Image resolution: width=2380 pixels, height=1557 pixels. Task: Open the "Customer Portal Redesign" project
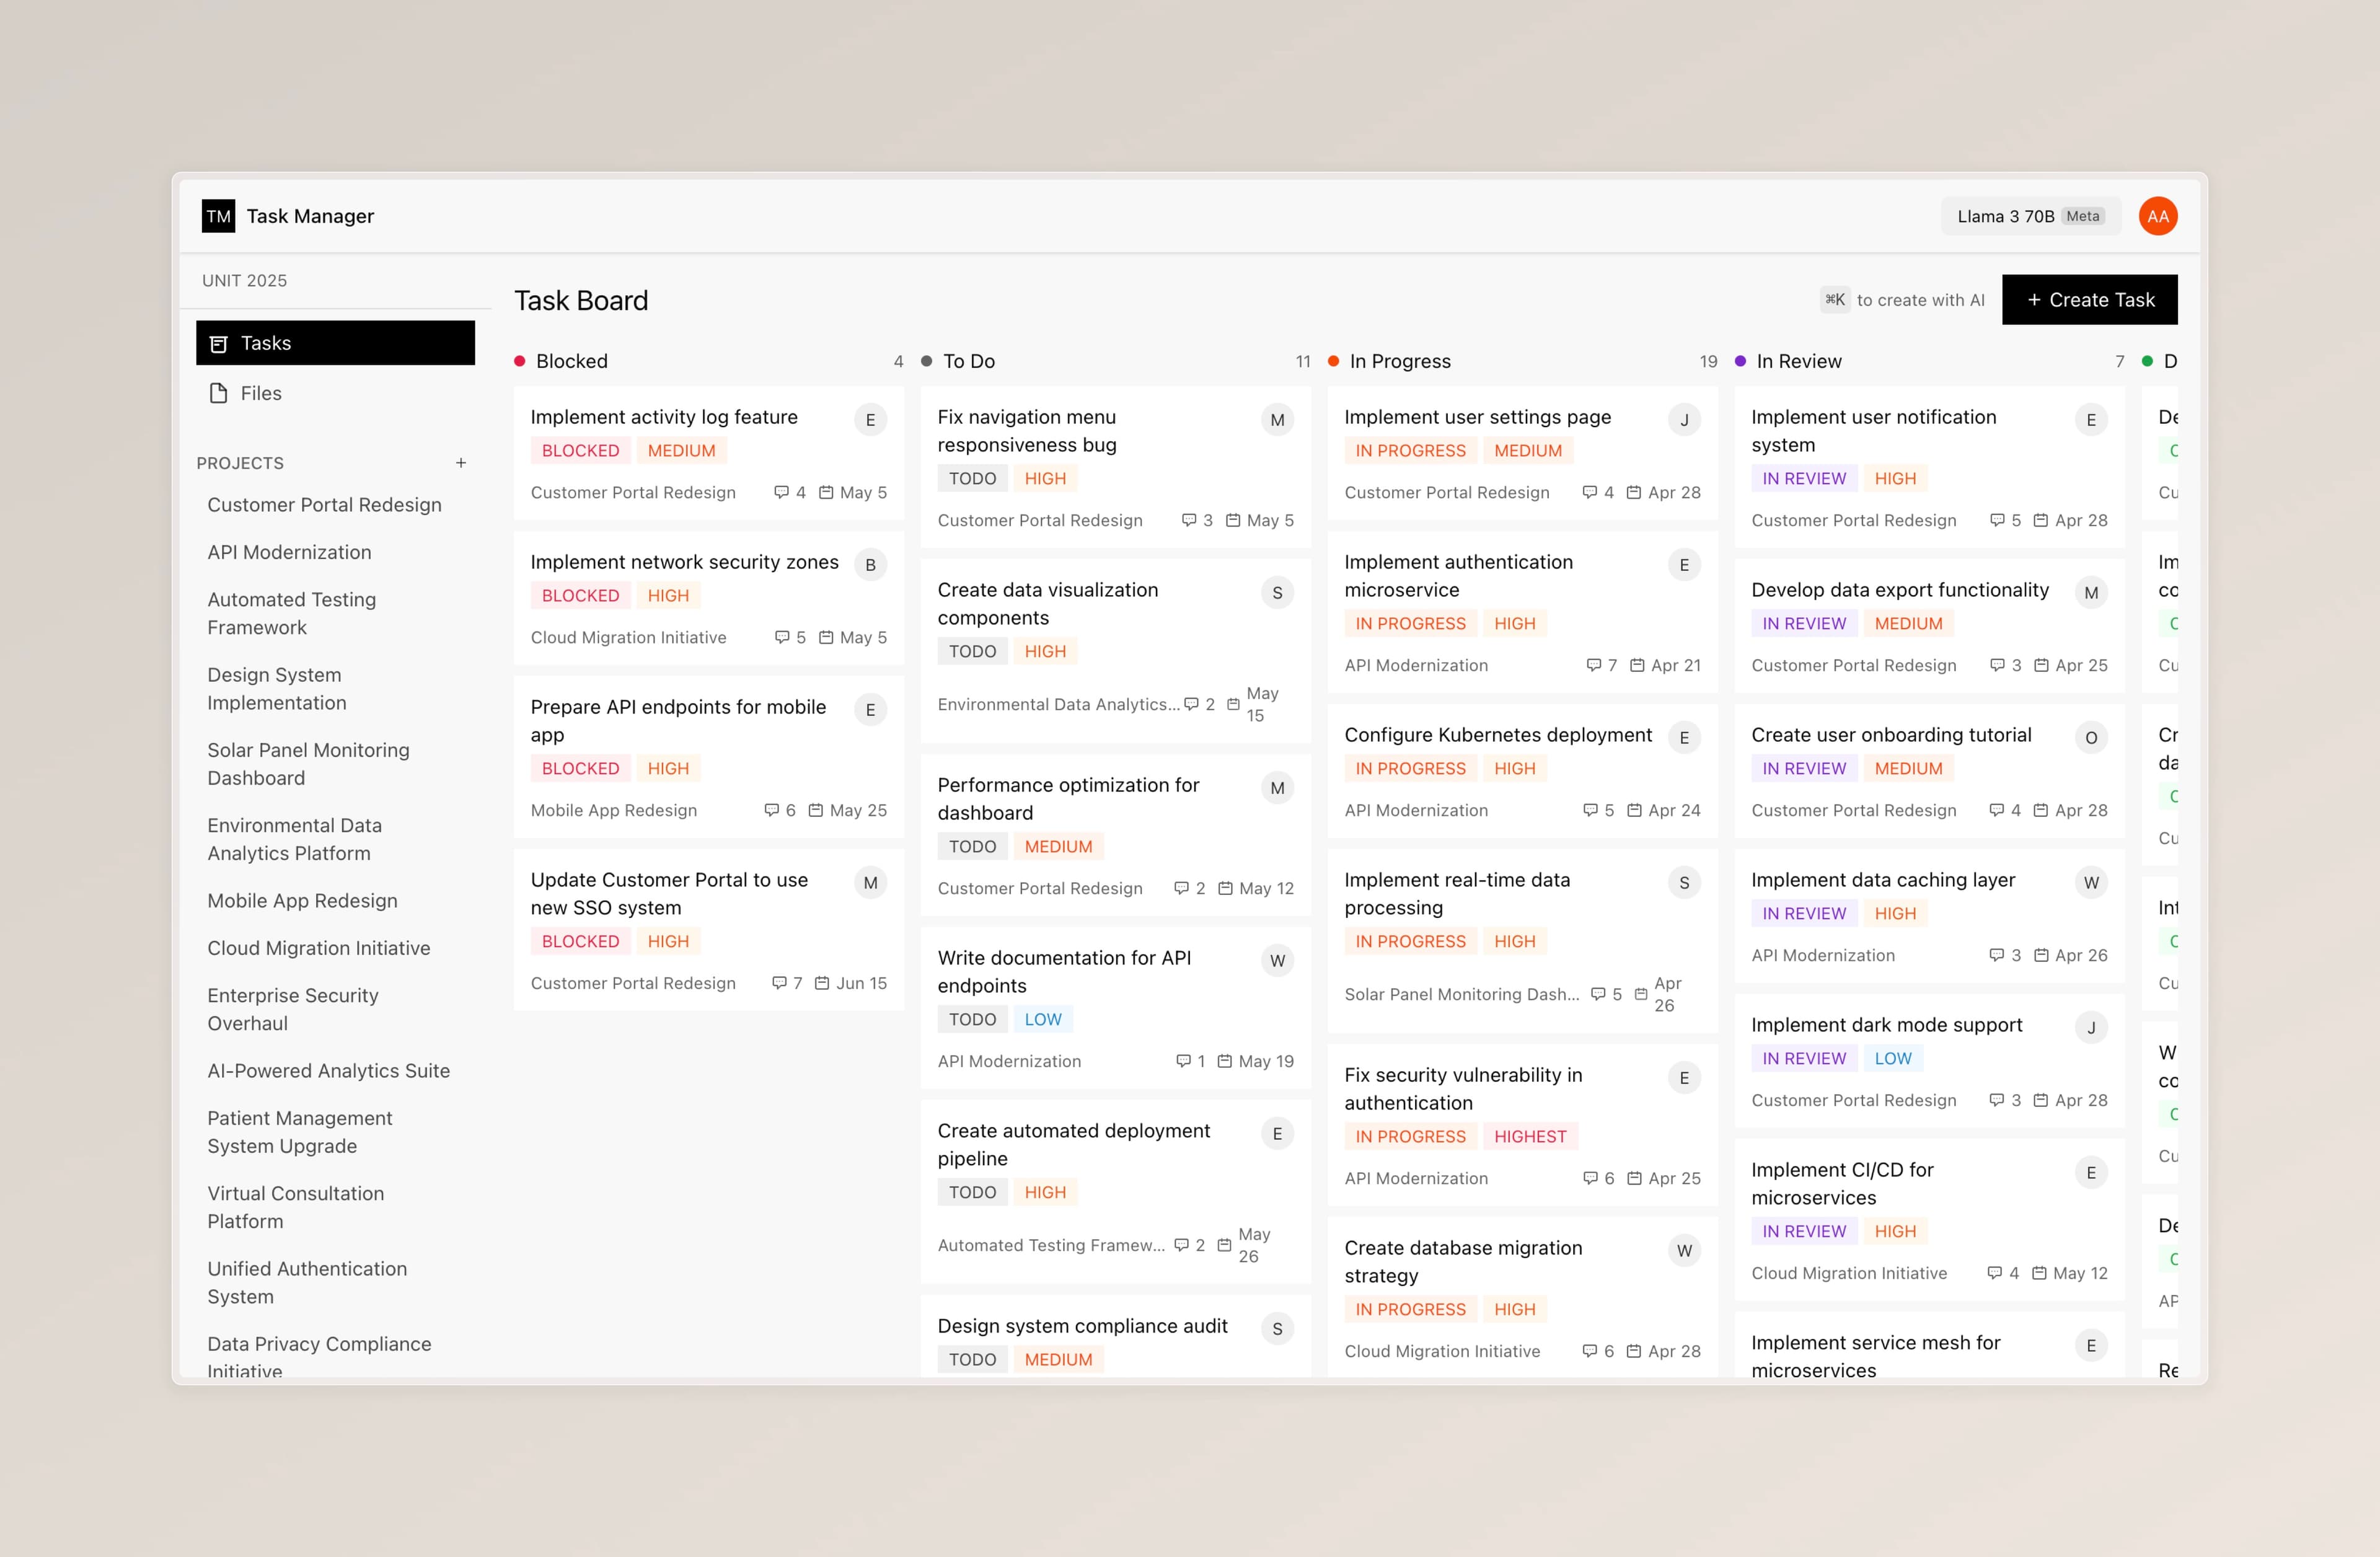pos(324,504)
